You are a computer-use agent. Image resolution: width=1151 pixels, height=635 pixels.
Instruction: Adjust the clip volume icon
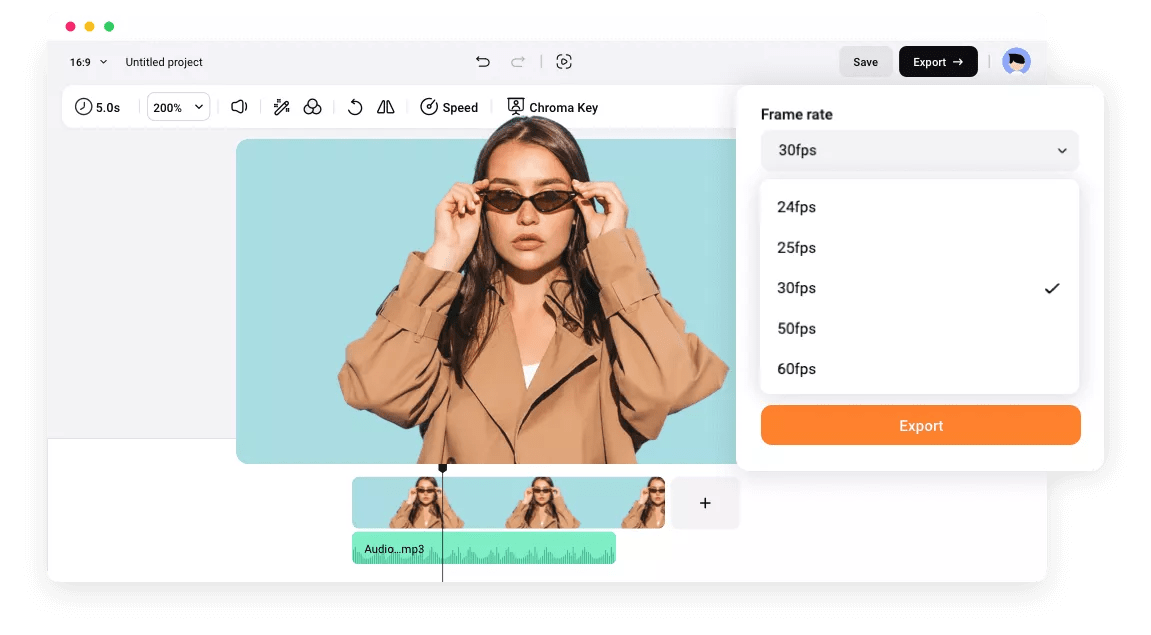(x=239, y=107)
